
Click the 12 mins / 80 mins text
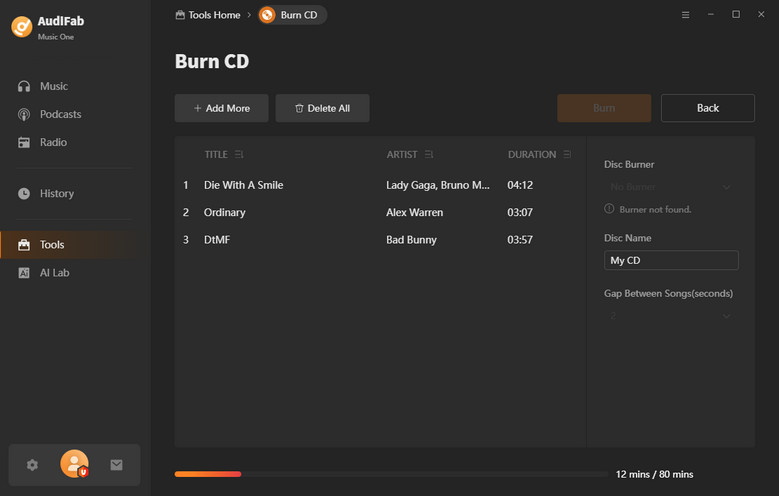click(x=654, y=474)
